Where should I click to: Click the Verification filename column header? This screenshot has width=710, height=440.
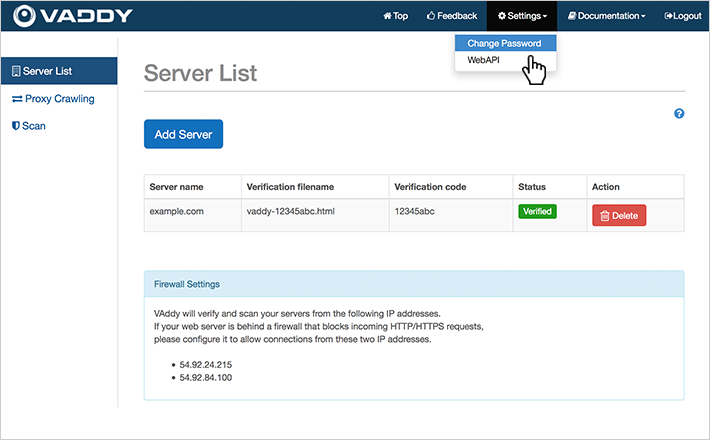click(315, 187)
